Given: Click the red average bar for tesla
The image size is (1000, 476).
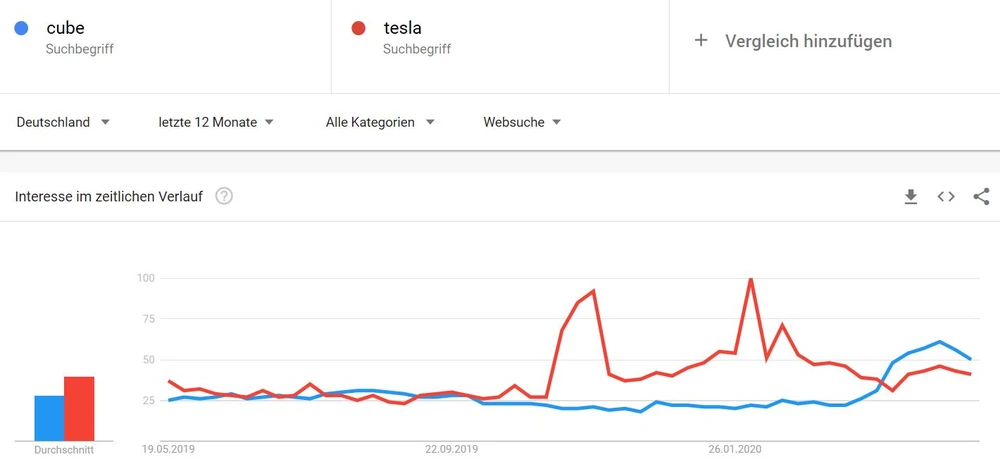Looking at the screenshot, I should [x=79, y=409].
